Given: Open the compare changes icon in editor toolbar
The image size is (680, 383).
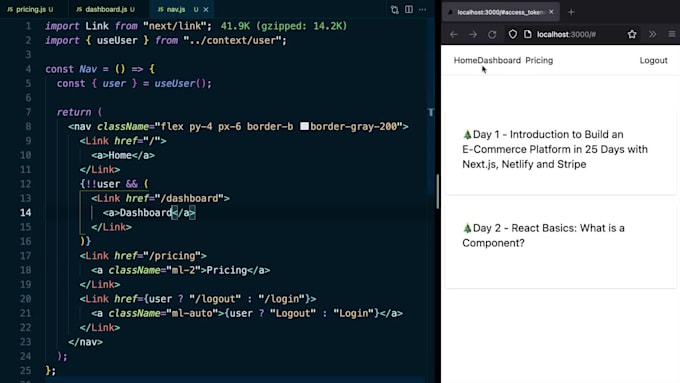Looking at the screenshot, I should pyautogui.click(x=395, y=9).
